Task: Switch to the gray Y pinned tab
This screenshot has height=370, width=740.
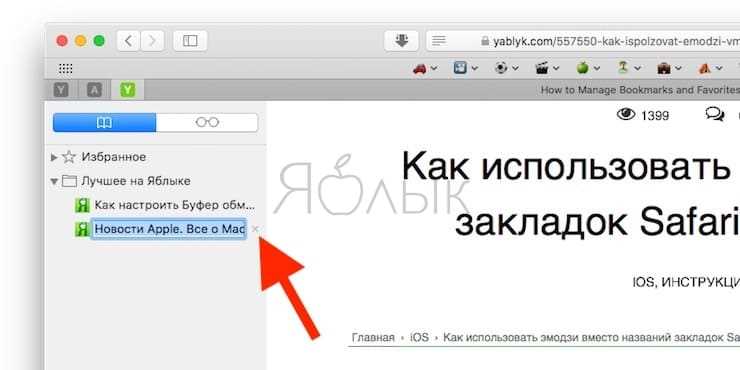Action: [61, 90]
